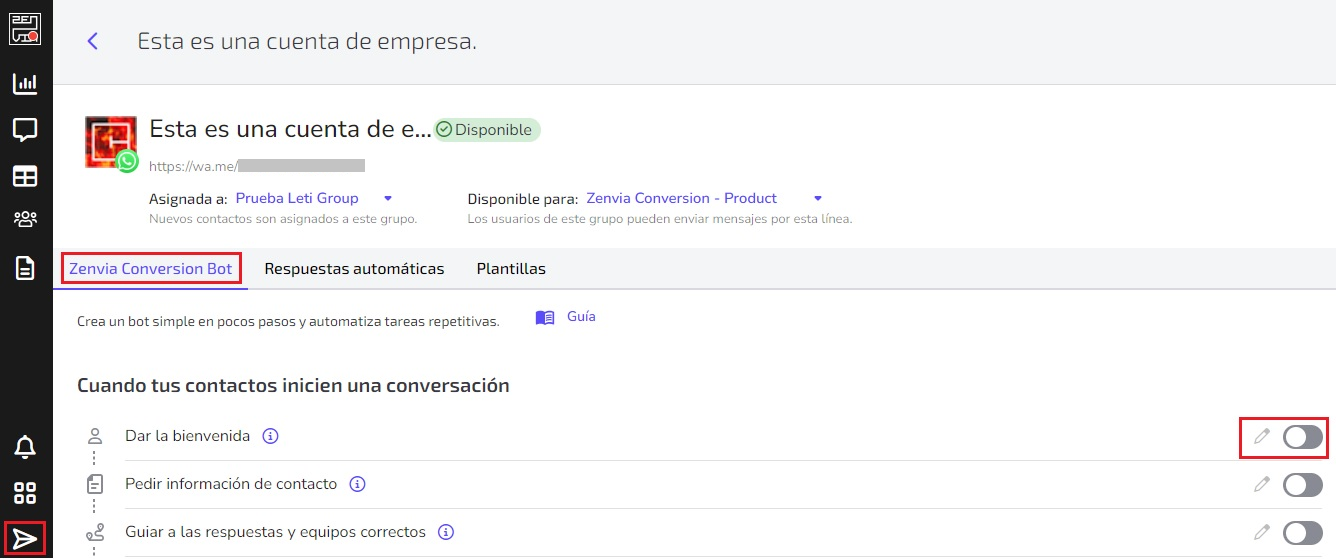Open the Zenvia logo home icon
This screenshot has width=1336, height=559.
pyautogui.click(x=25, y=28)
